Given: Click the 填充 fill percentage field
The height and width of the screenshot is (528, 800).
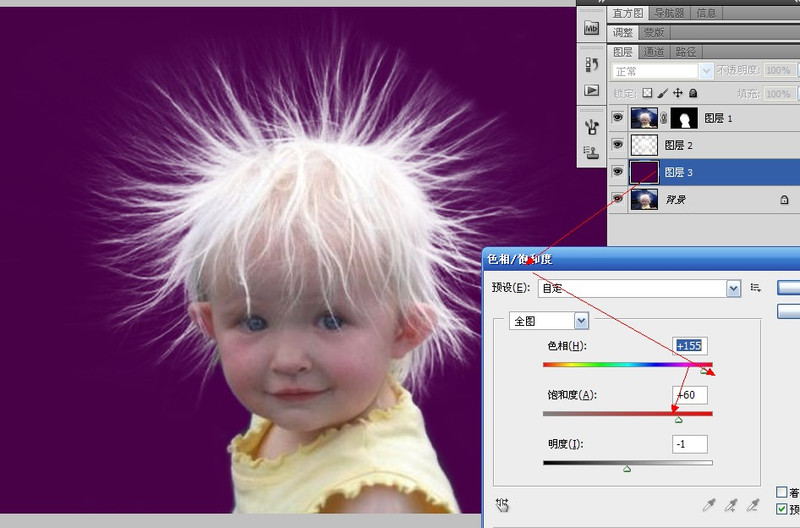Looking at the screenshot, I should (x=779, y=94).
